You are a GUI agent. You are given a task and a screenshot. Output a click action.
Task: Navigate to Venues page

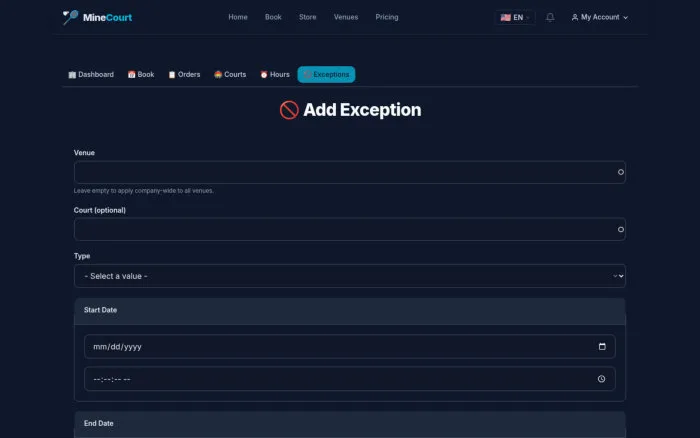(346, 17)
